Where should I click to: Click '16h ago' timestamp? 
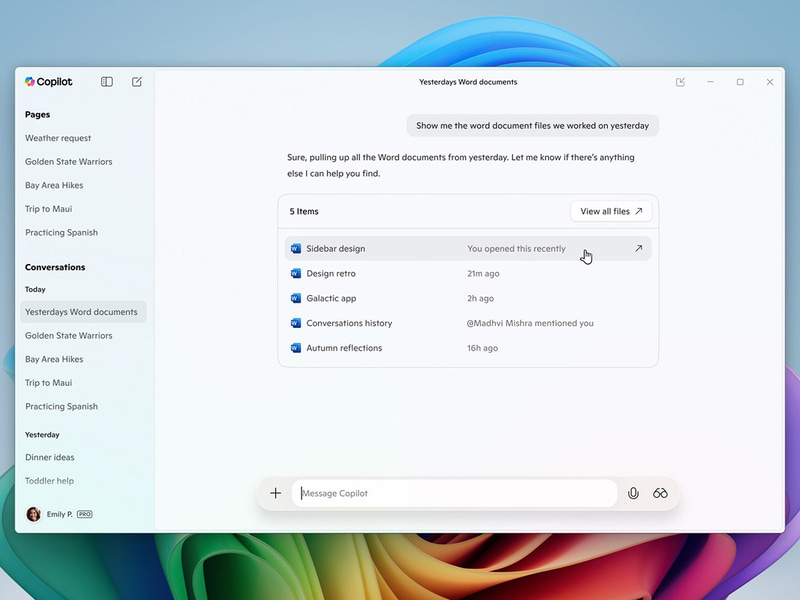[x=482, y=348]
